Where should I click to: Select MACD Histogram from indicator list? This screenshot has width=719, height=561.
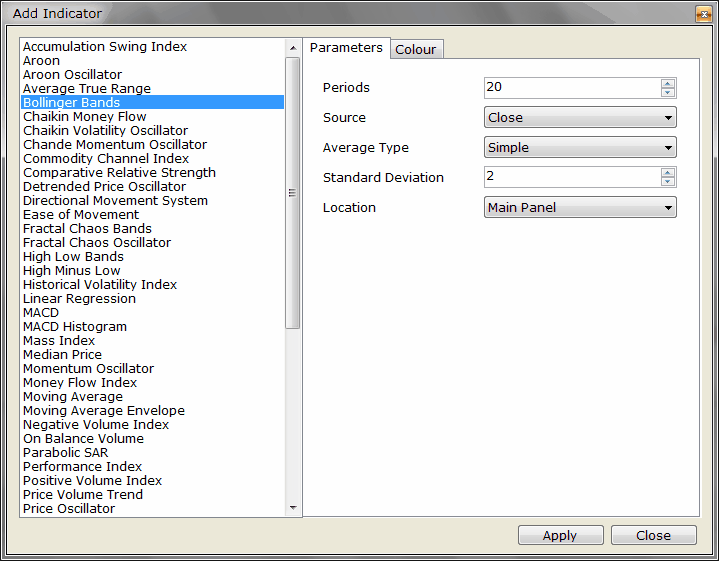click(x=75, y=327)
